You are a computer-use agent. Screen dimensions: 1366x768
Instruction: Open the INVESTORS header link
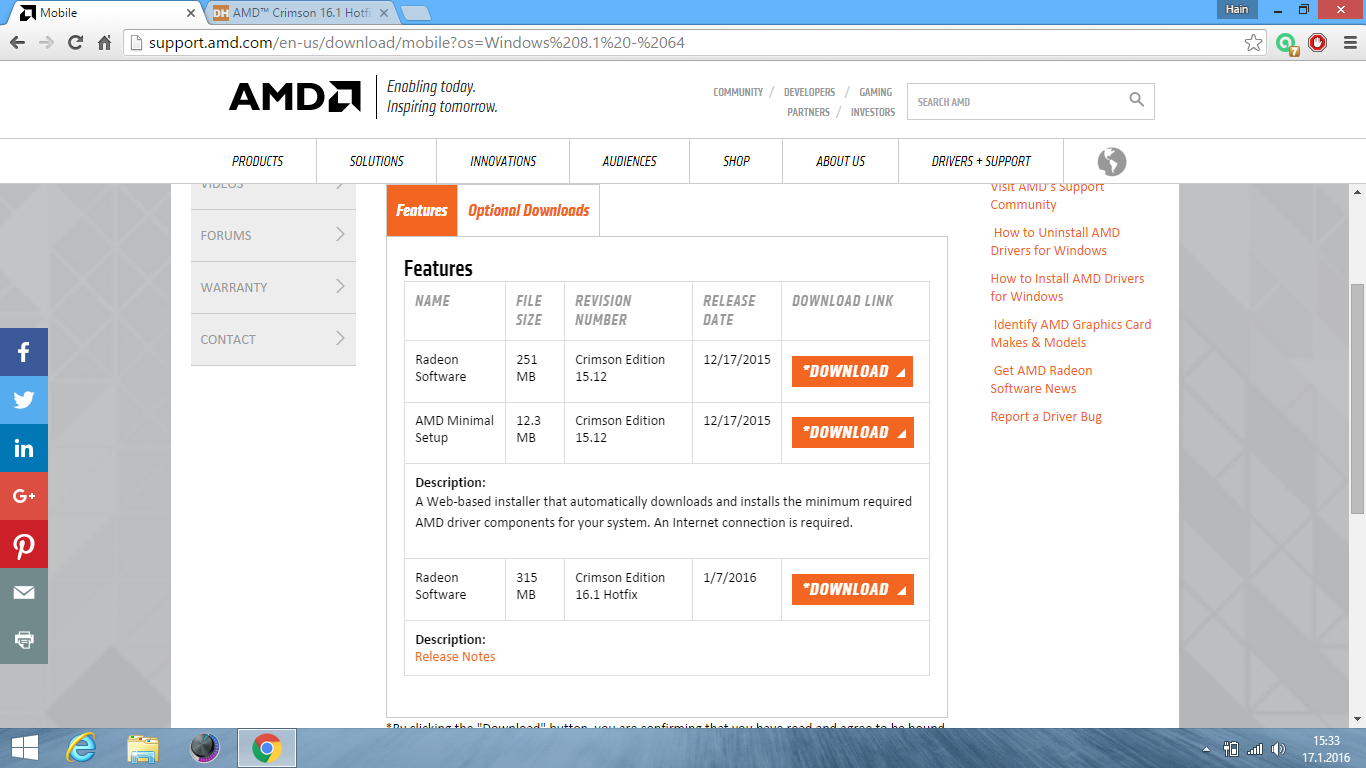[873, 112]
